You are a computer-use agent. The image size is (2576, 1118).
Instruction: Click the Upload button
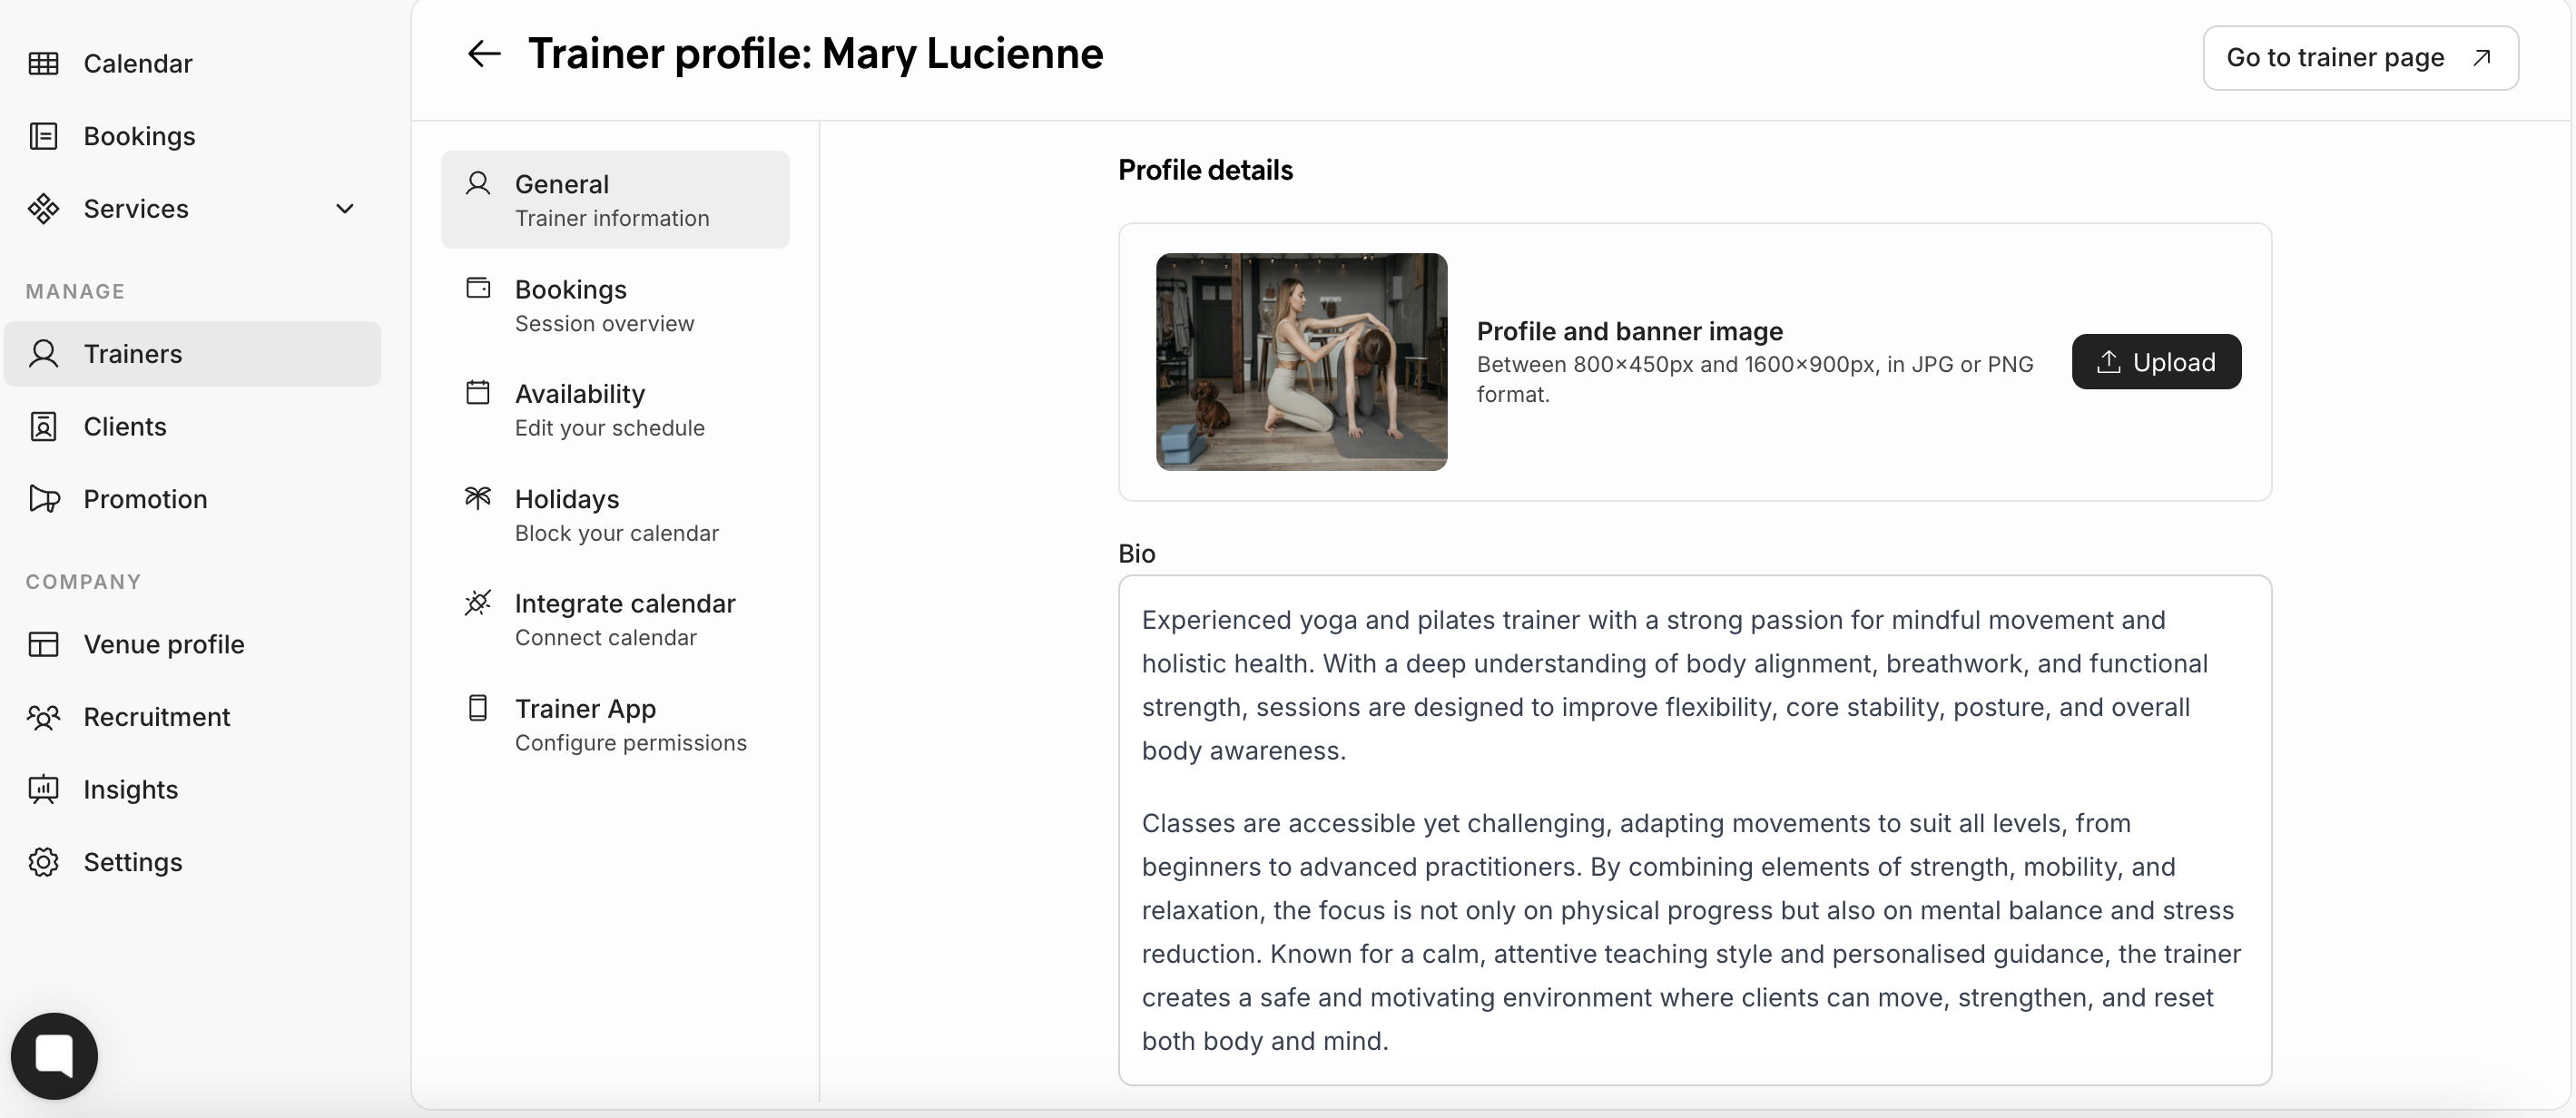click(2155, 362)
